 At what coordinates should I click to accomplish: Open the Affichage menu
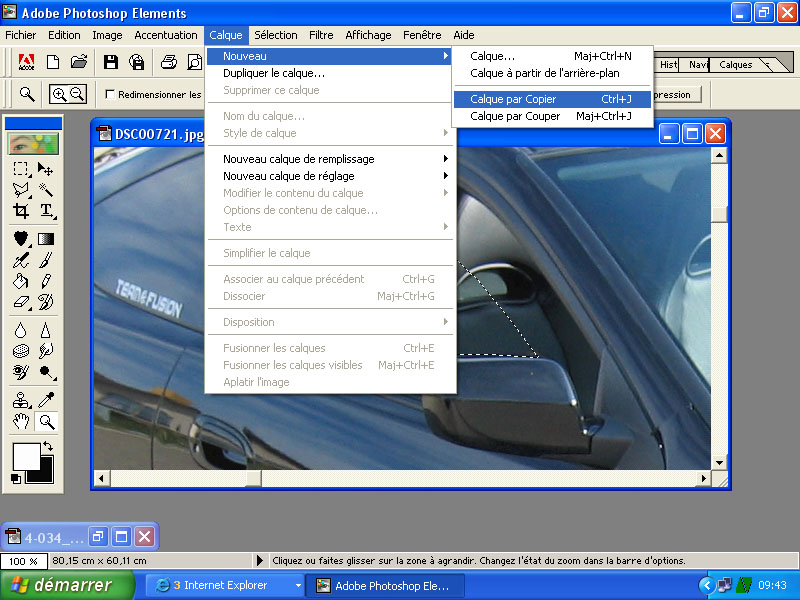click(x=368, y=35)
